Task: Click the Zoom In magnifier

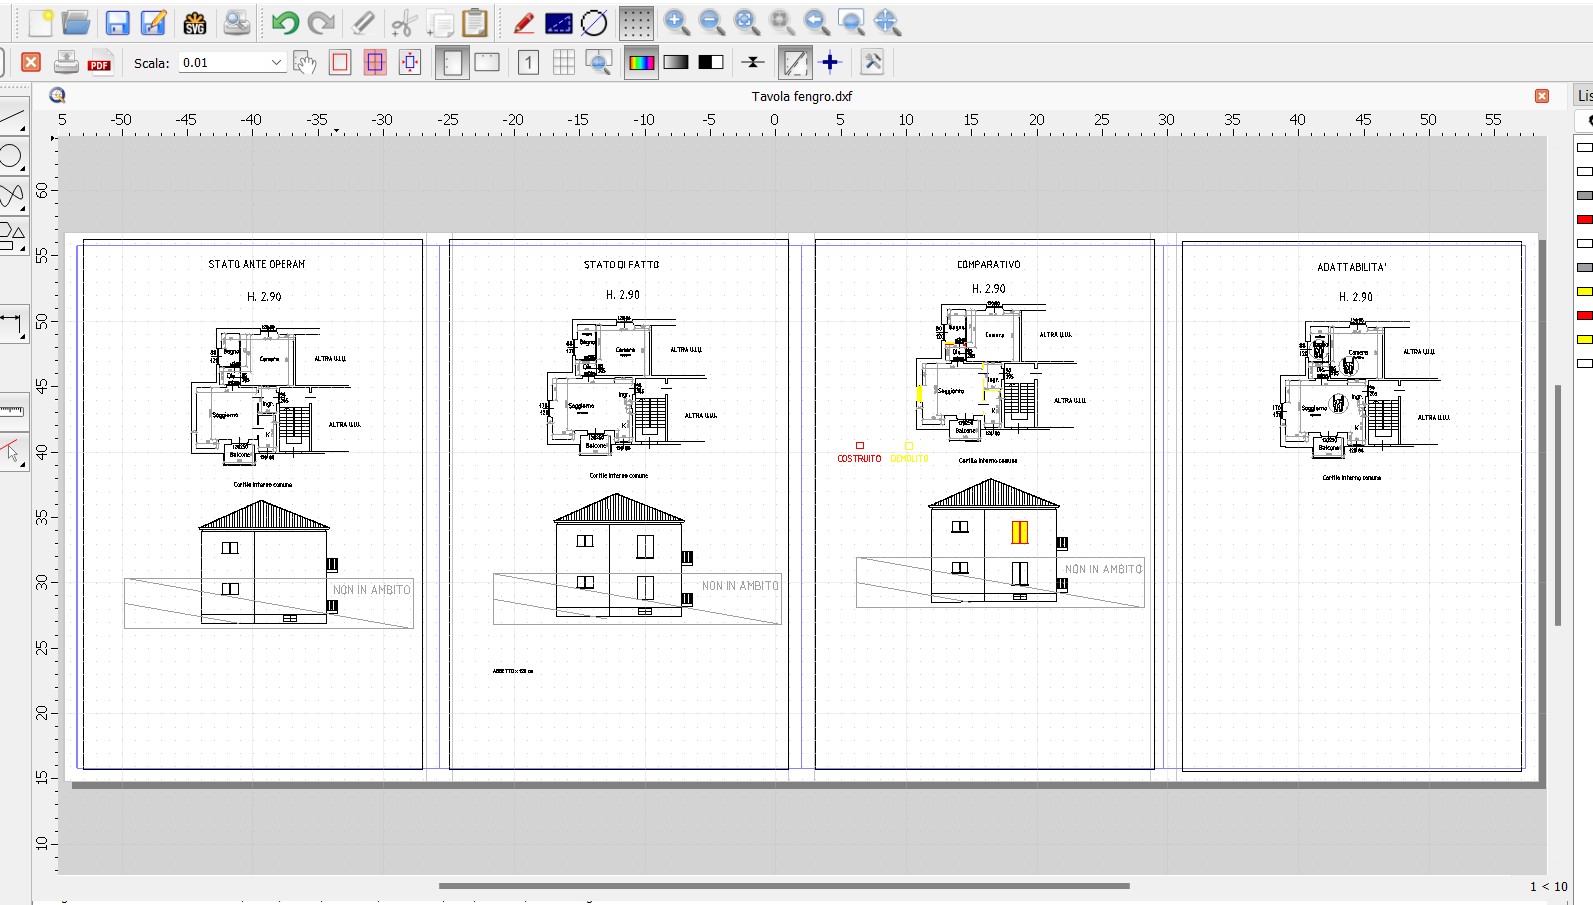Action: click(676, 23)
